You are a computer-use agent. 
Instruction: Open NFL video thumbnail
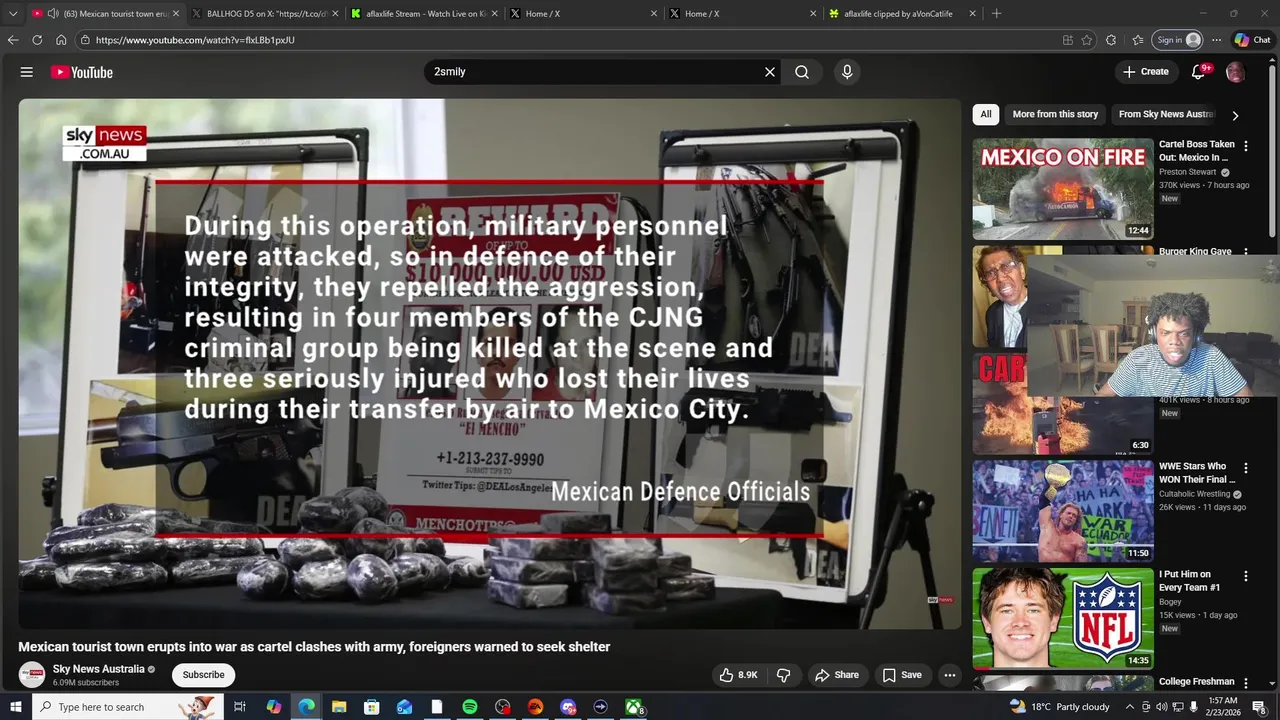tap(1063, 619)
